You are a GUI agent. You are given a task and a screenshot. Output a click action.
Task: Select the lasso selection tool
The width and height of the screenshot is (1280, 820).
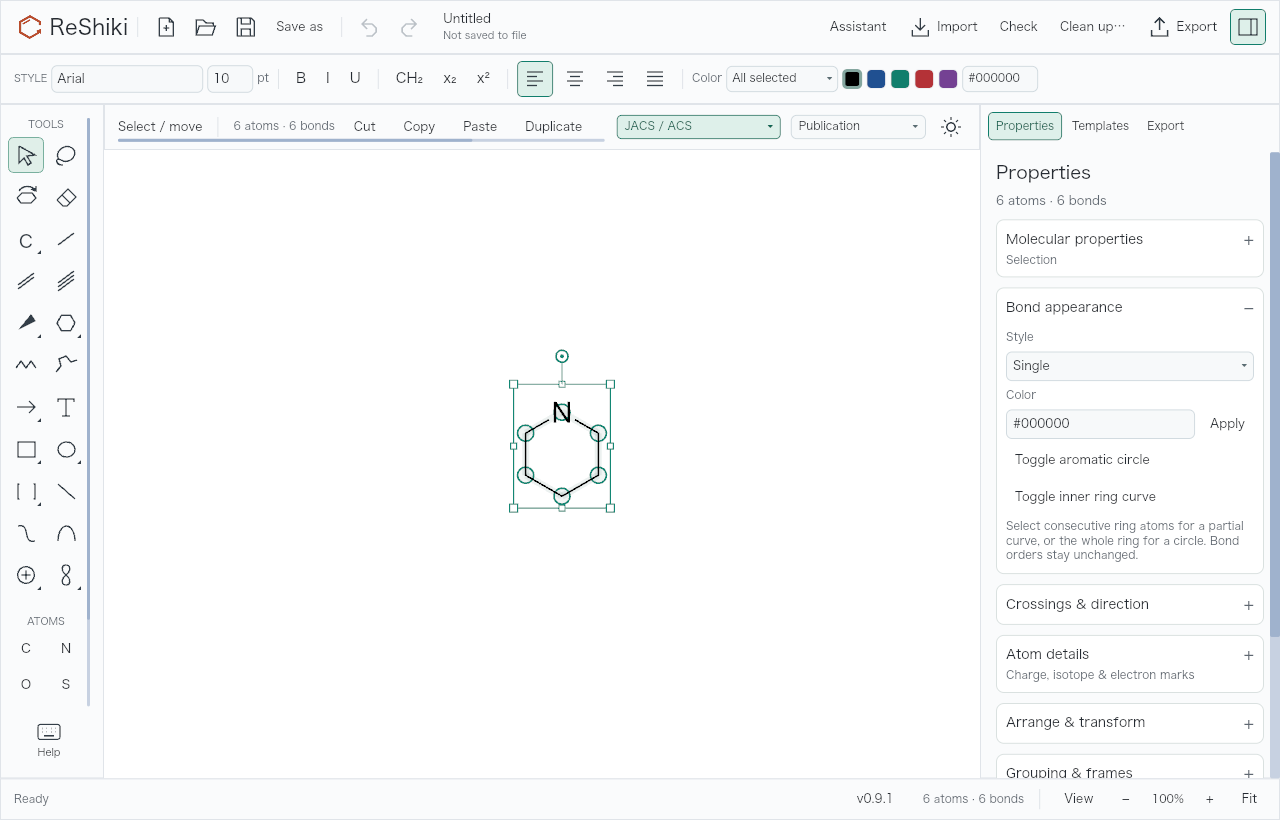coord(66,155)
